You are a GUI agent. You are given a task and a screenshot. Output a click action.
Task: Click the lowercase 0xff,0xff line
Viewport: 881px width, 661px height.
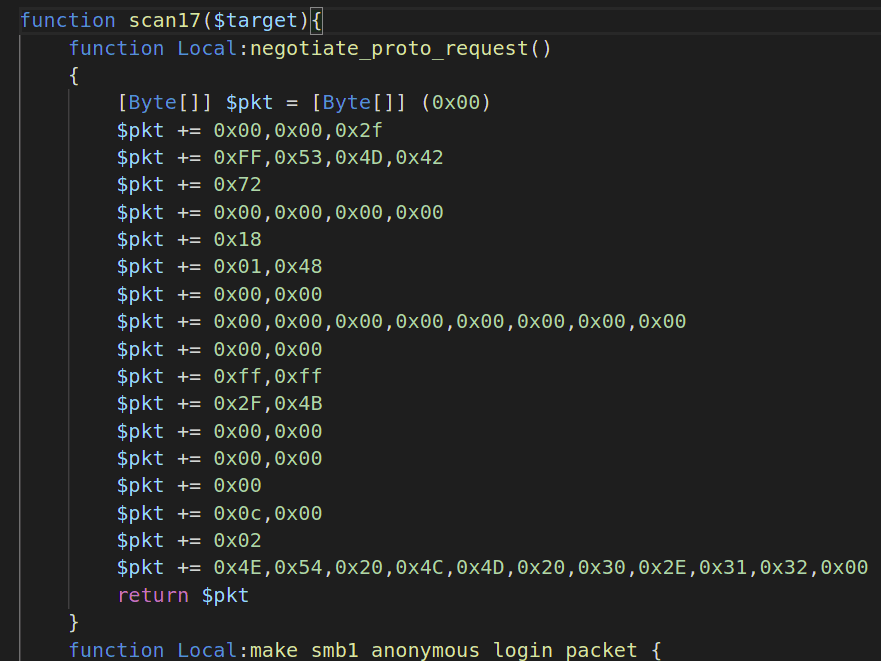[x=267, y=376]
